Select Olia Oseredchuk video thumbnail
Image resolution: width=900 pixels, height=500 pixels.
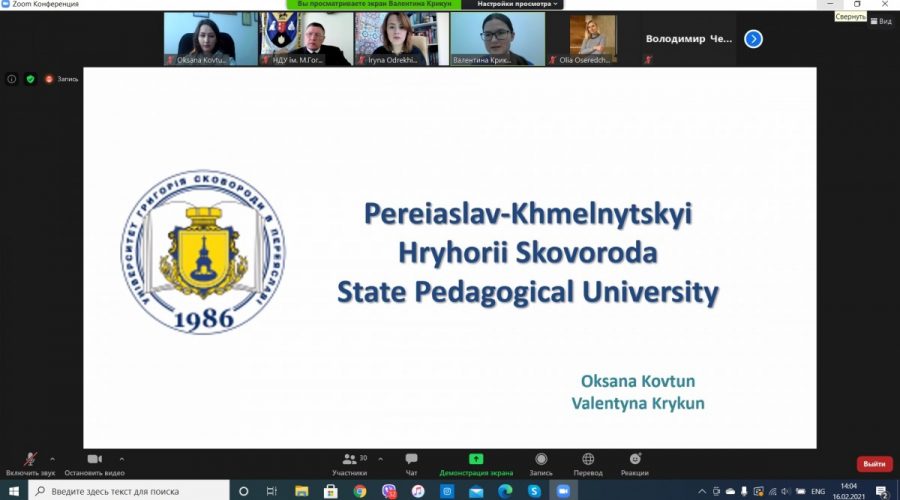point(593,39)
